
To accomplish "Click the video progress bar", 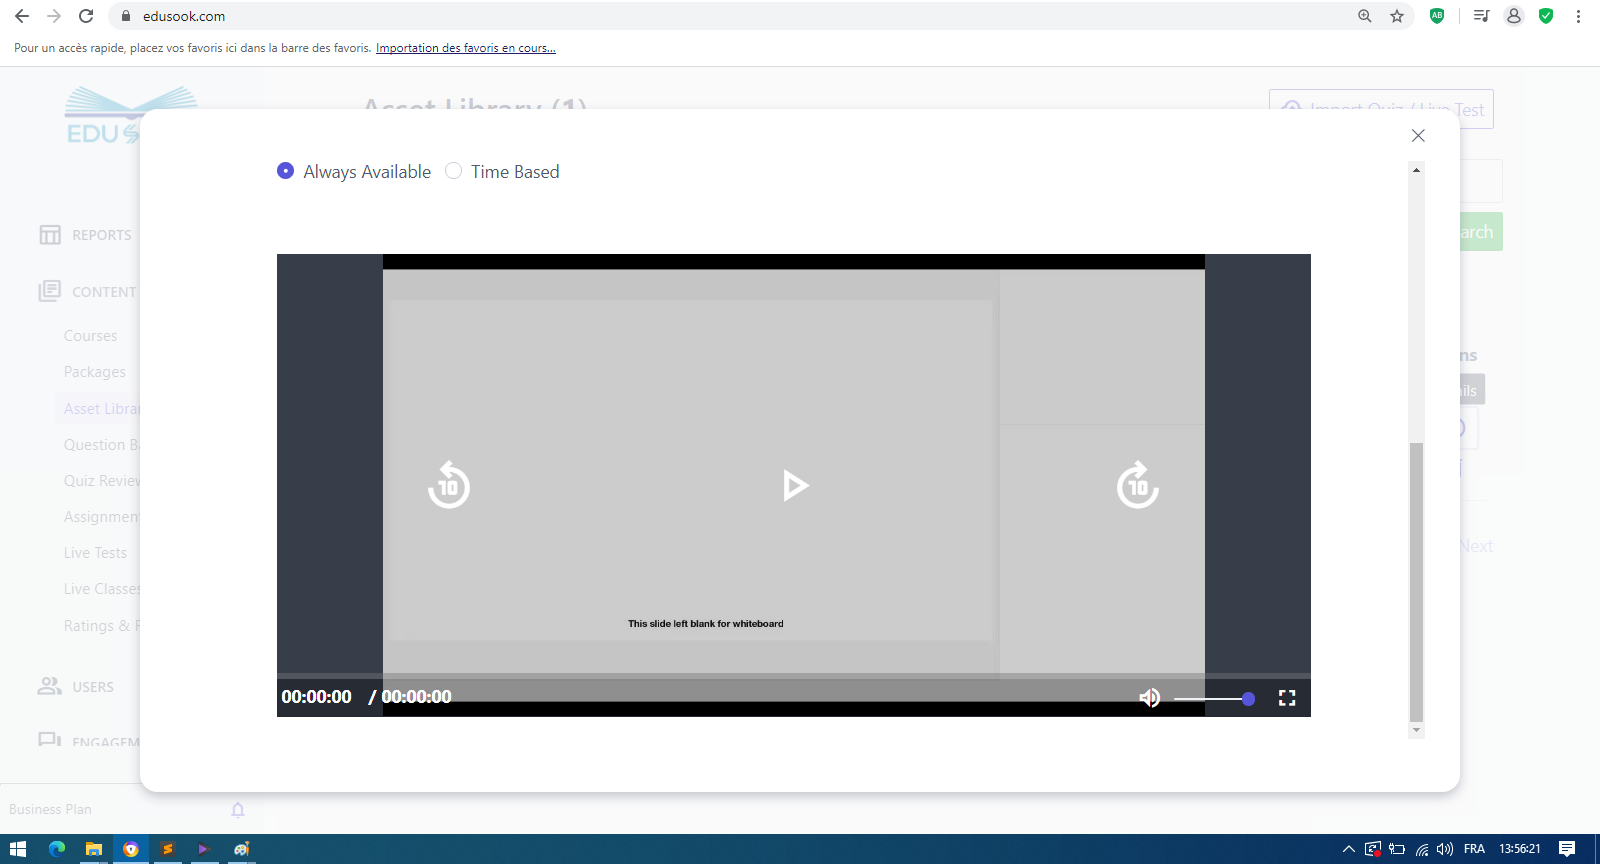I will click(x=793, y=677).
